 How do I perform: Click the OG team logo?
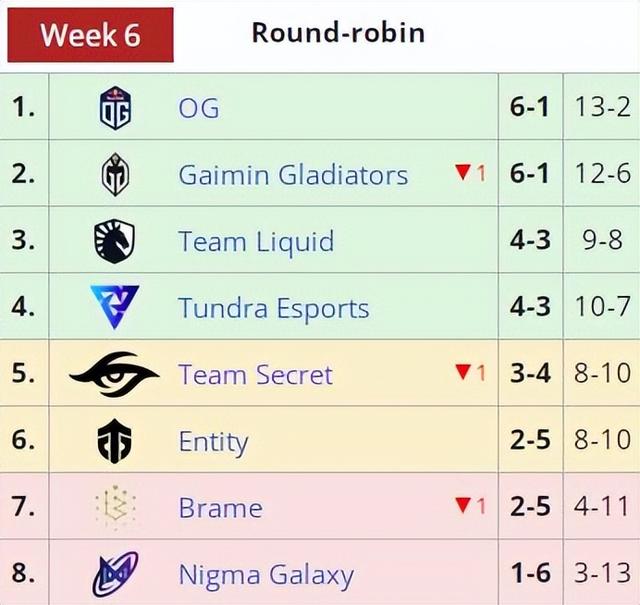116,108
